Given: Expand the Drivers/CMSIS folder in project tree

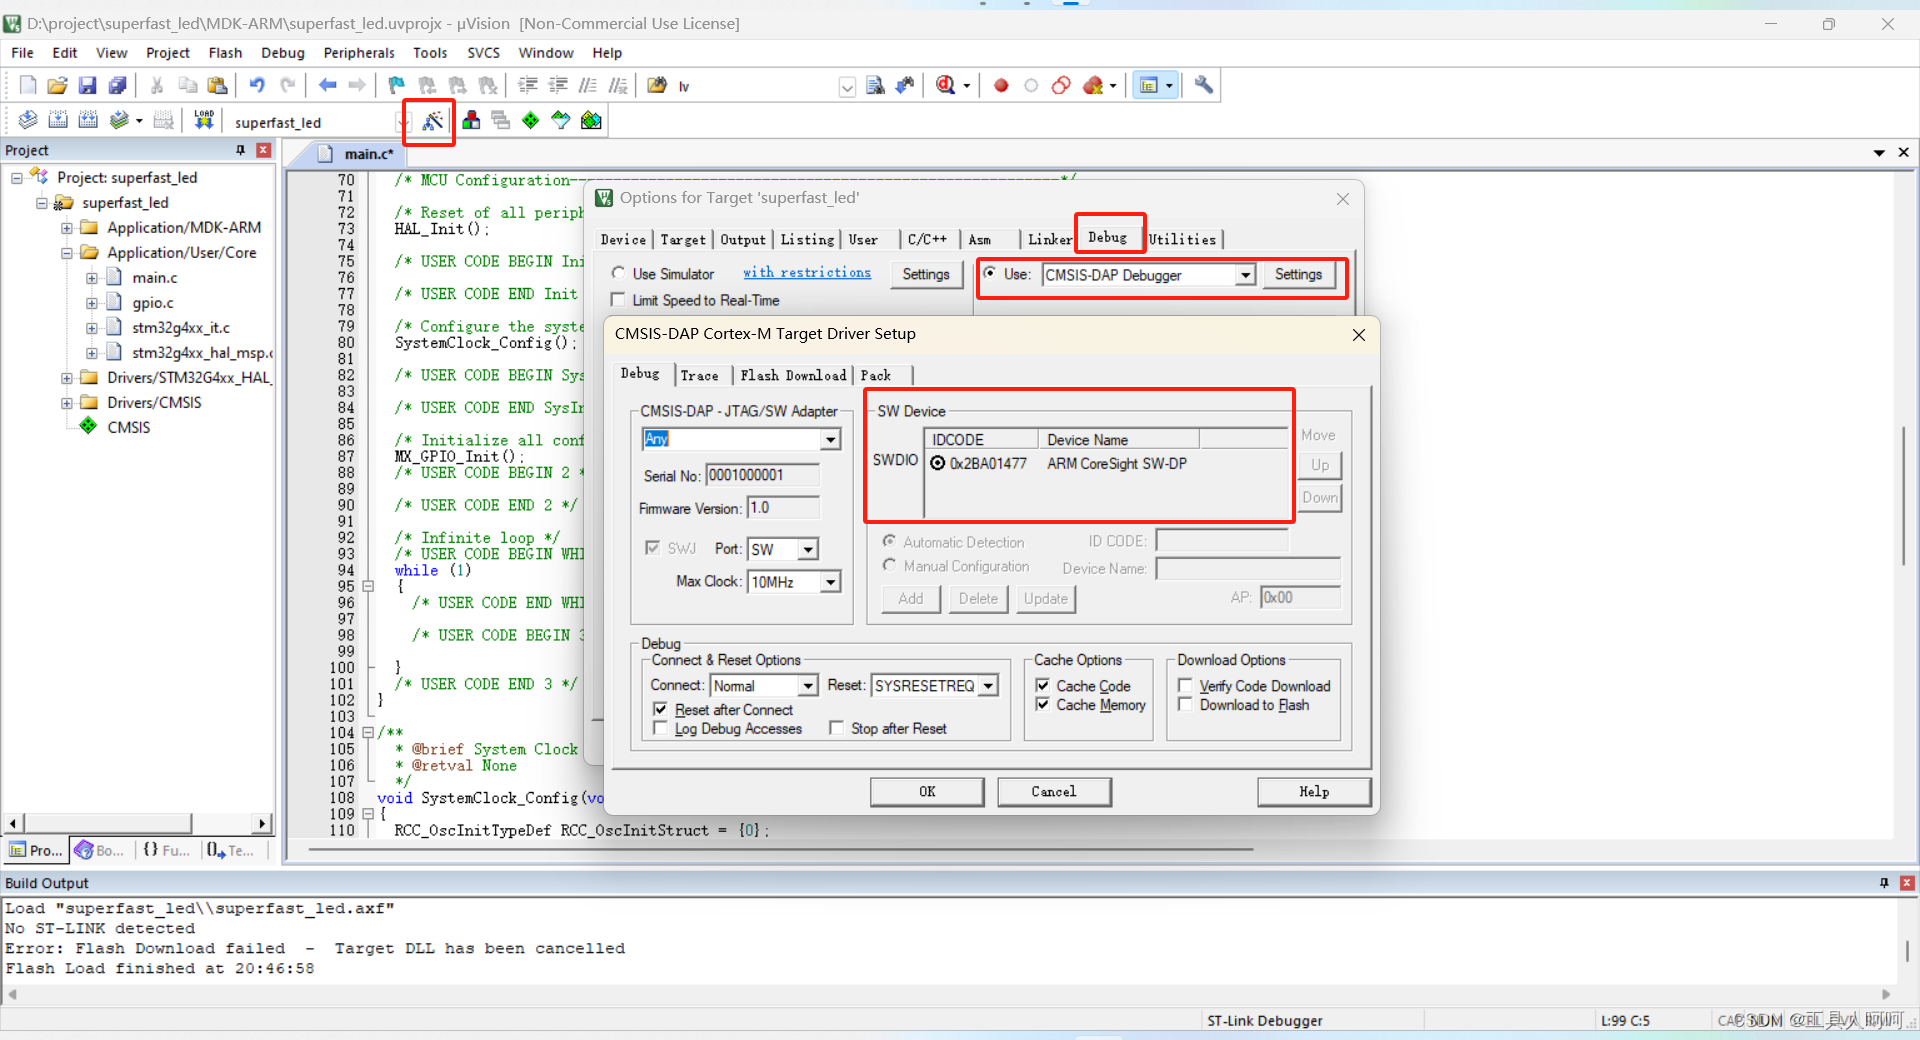Looking at the screenshot, I should coord(67,402).
